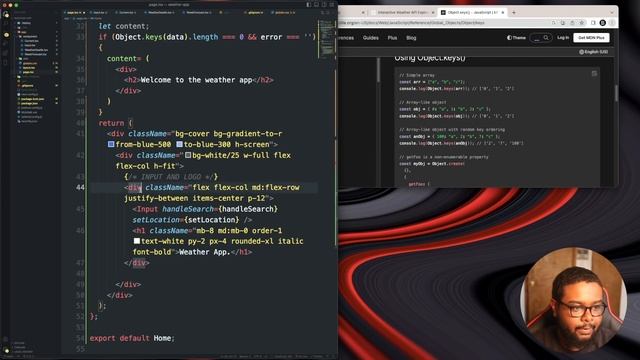Open the English (US) language selector
Image resolution: width=640 pixels, height=360 pixels.
coord(593,52)
